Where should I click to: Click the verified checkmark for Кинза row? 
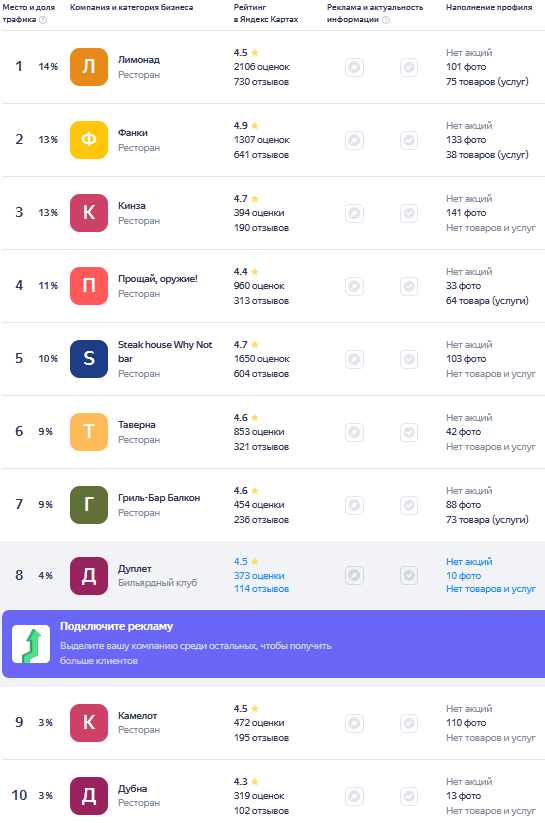pyautogui.click(x=409, y=213)
